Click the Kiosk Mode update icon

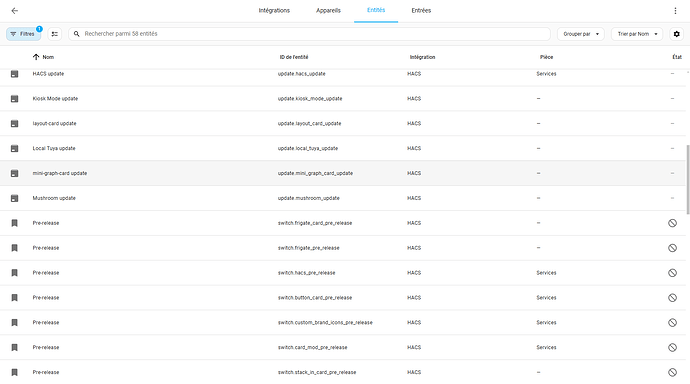pyautogui.click(x=15, y=99)
